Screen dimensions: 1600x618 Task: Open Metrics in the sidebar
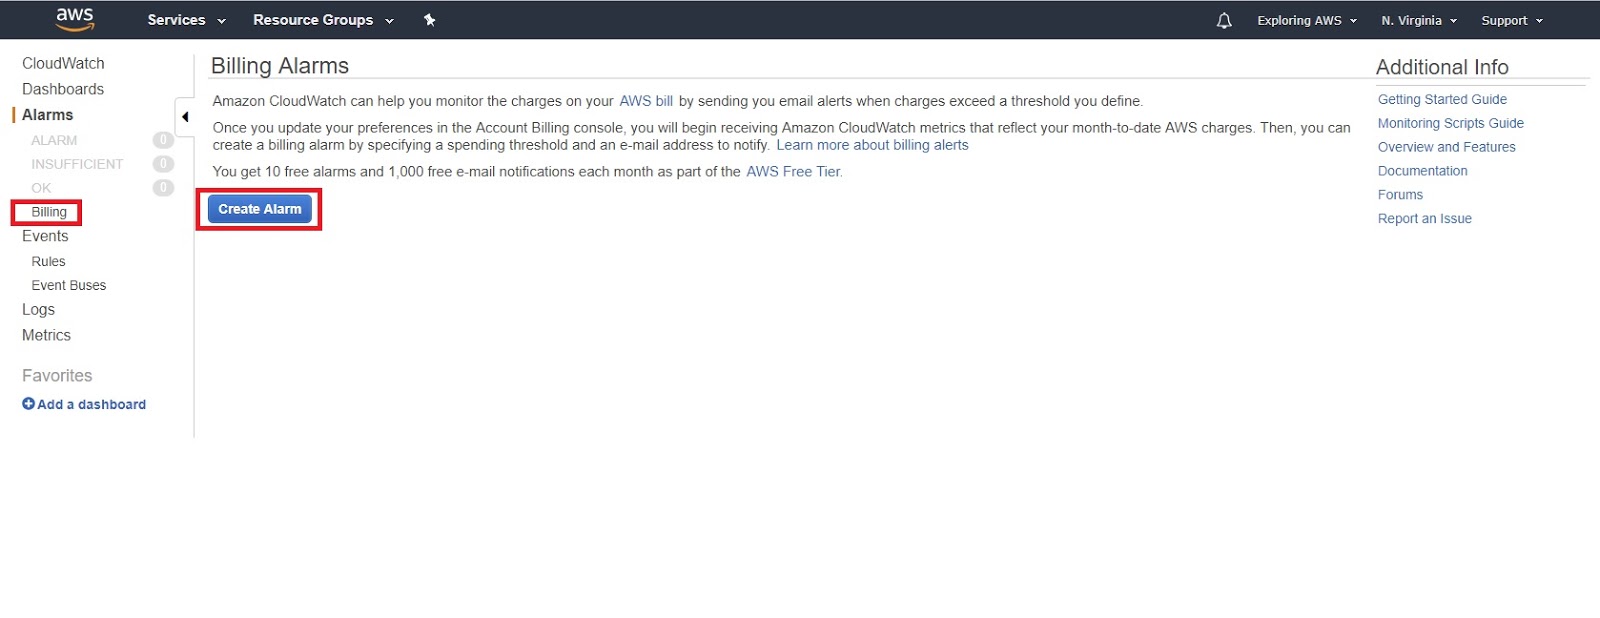click(x=46, y=335)
